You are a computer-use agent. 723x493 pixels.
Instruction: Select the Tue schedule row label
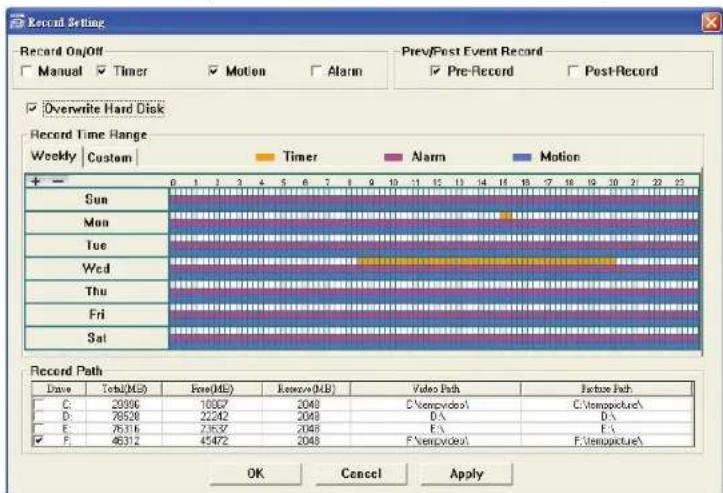click(96, 245)
